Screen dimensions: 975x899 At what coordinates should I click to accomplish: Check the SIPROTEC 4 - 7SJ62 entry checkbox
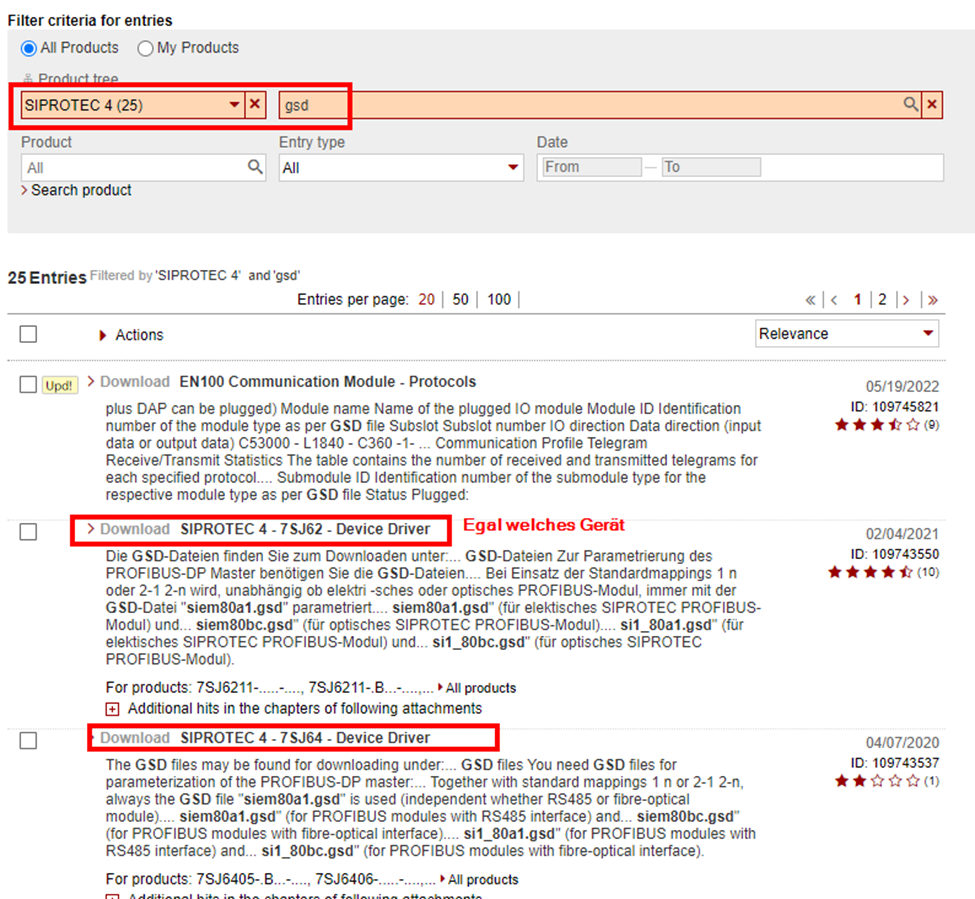(28, 532)
